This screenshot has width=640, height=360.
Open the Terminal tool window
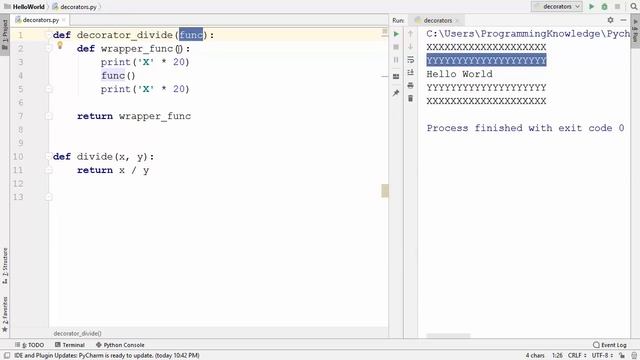69,345
